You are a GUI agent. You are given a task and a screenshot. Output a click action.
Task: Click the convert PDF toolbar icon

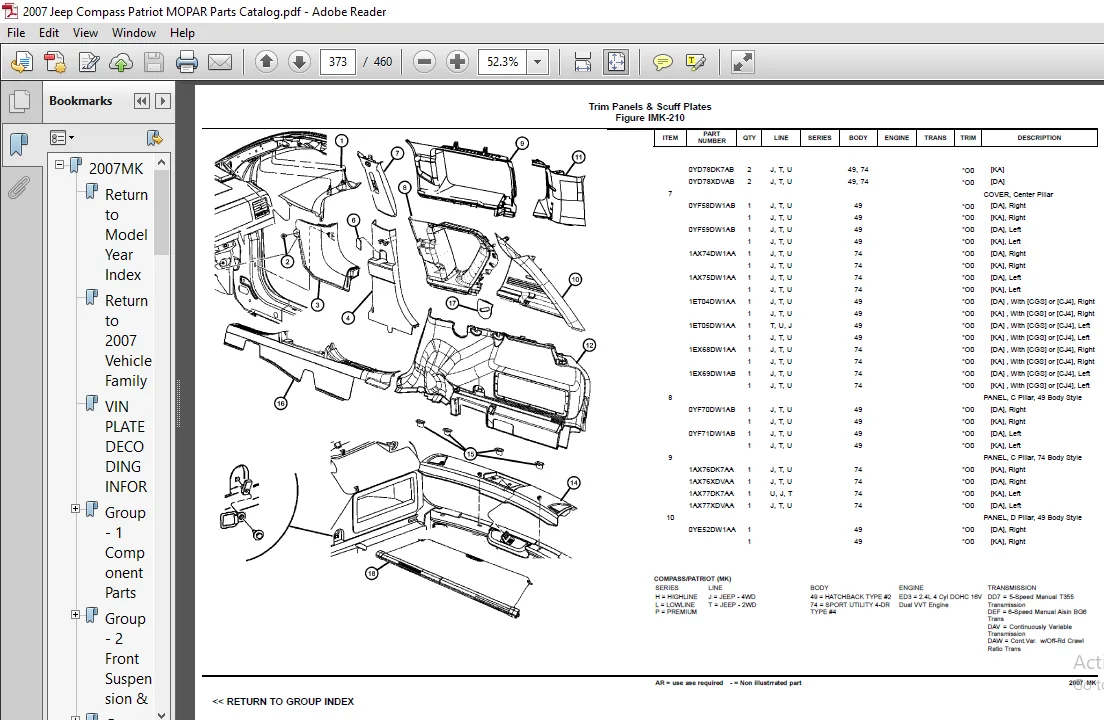(x=56, y=63)
